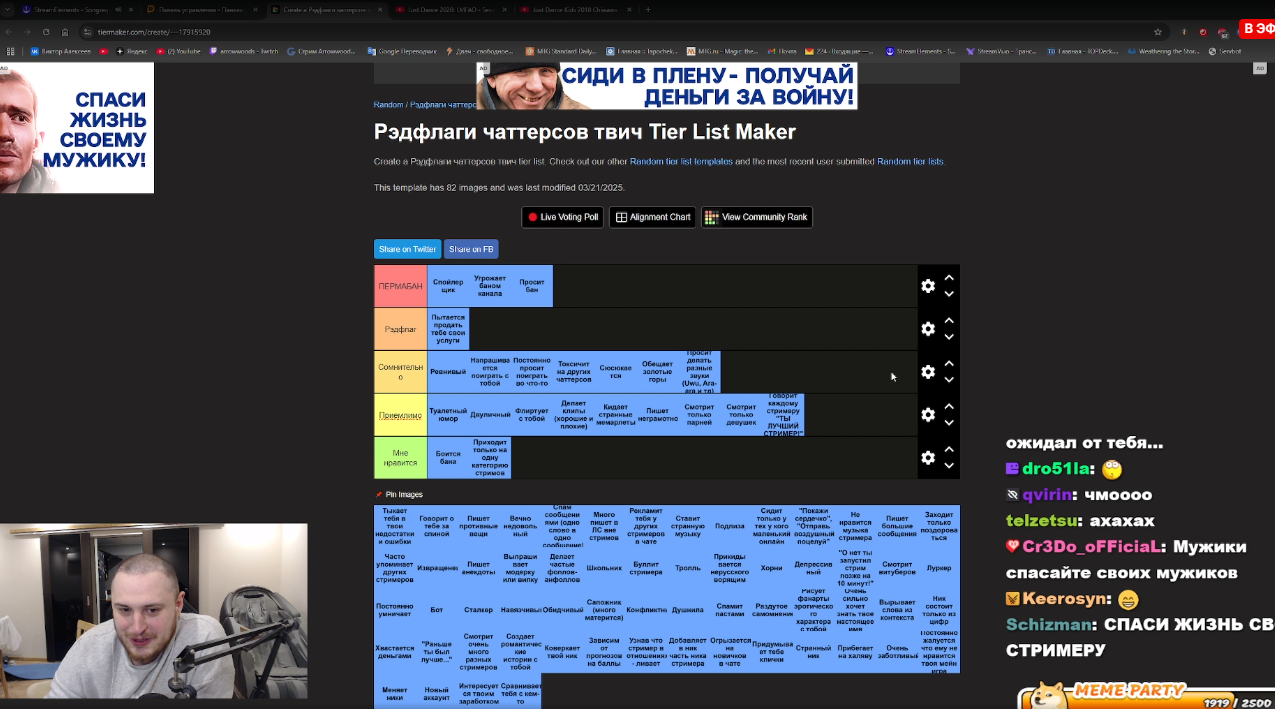Click the ПЕРМАБАН tier label
The width and height of the screenshot is (1275, 709).
tap(400, 286)
